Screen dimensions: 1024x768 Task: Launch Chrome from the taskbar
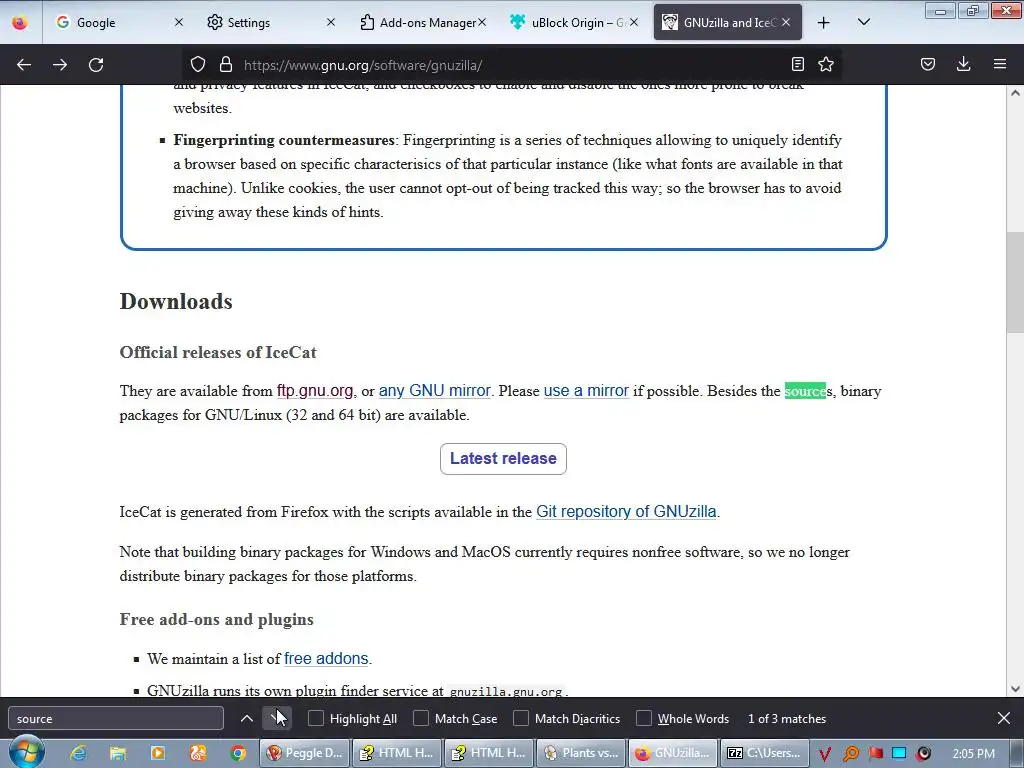(238, 753)
